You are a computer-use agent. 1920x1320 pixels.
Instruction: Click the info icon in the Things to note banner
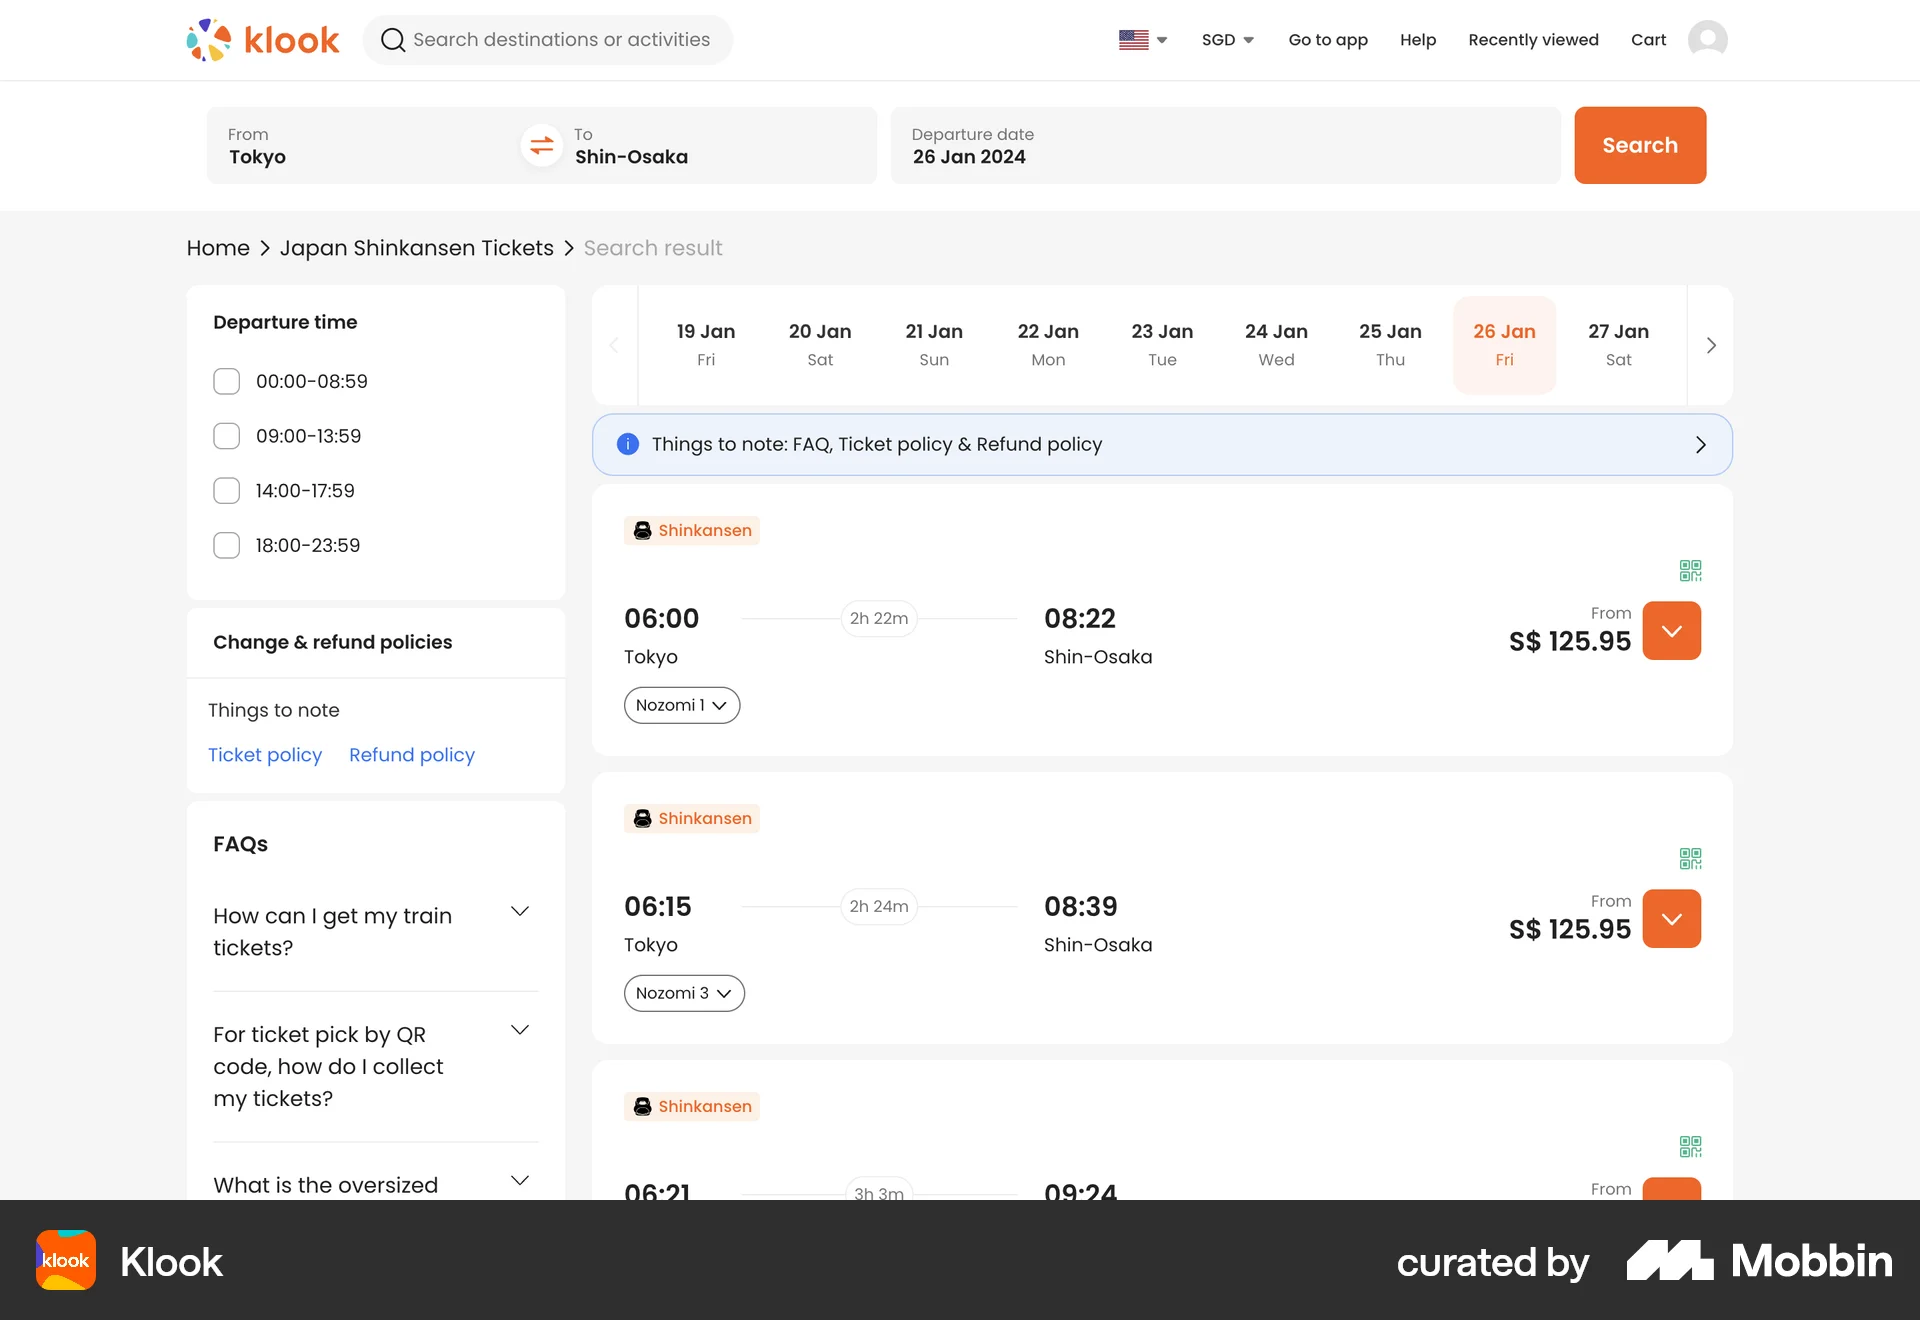pyautogui.click(x=627, y=444)
